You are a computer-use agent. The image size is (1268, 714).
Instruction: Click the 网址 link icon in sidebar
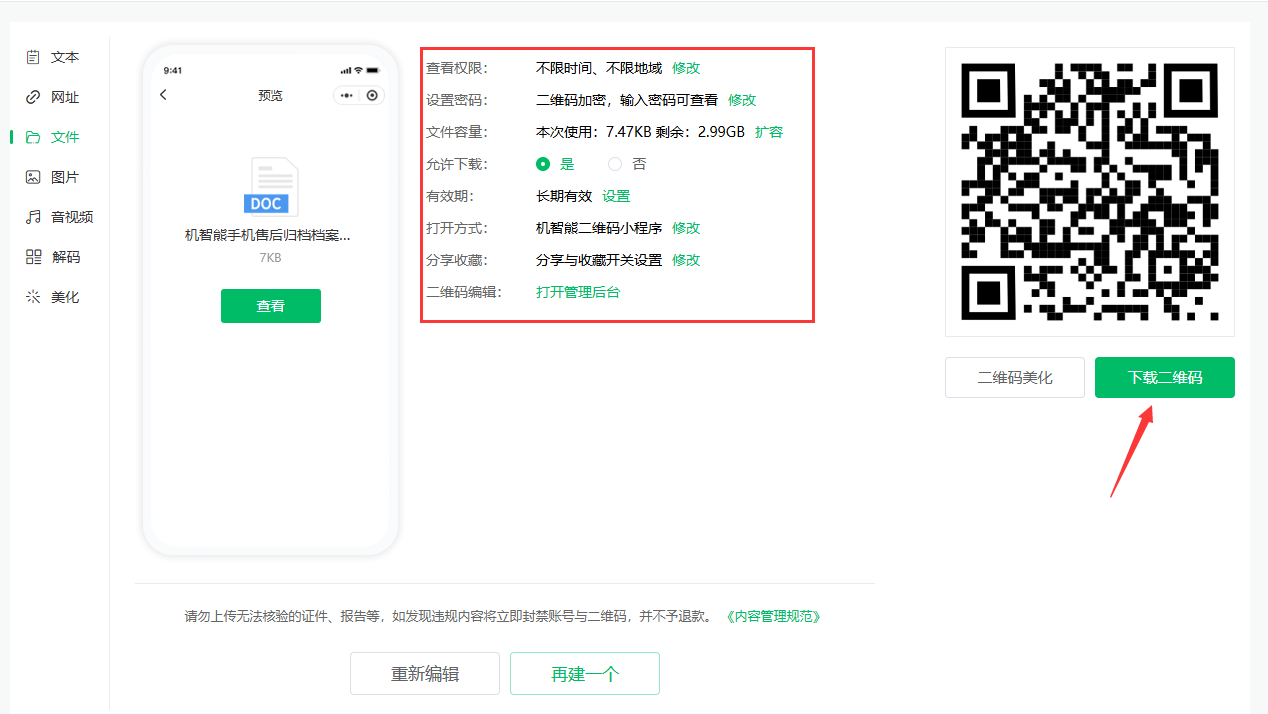point(33,97)
